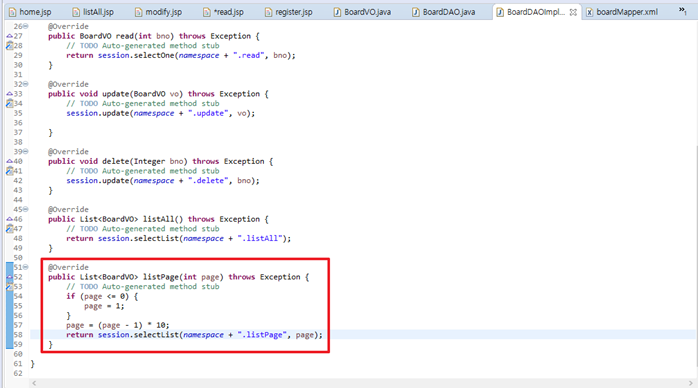Open the listAll.jsp editor tab
698x388 pixels.
click(x=93, y=12)
